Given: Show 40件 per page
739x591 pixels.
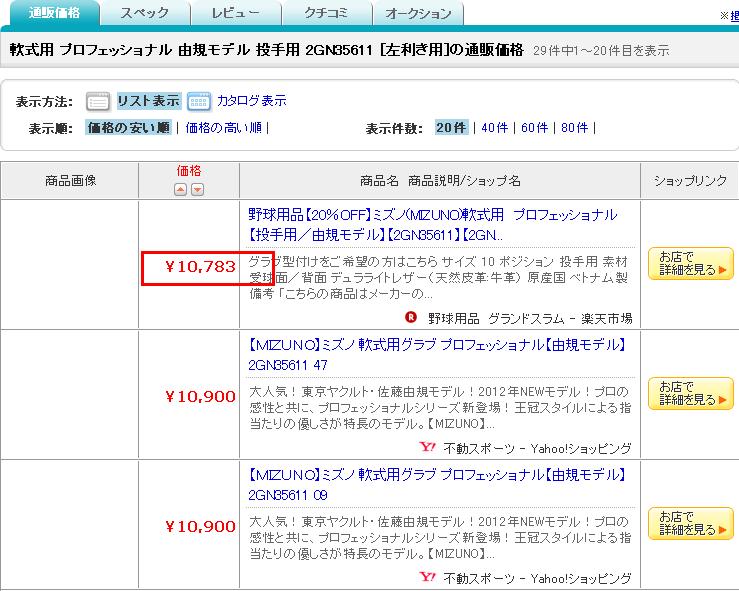Looking at the screenshot, I should [x=494, y=127].
